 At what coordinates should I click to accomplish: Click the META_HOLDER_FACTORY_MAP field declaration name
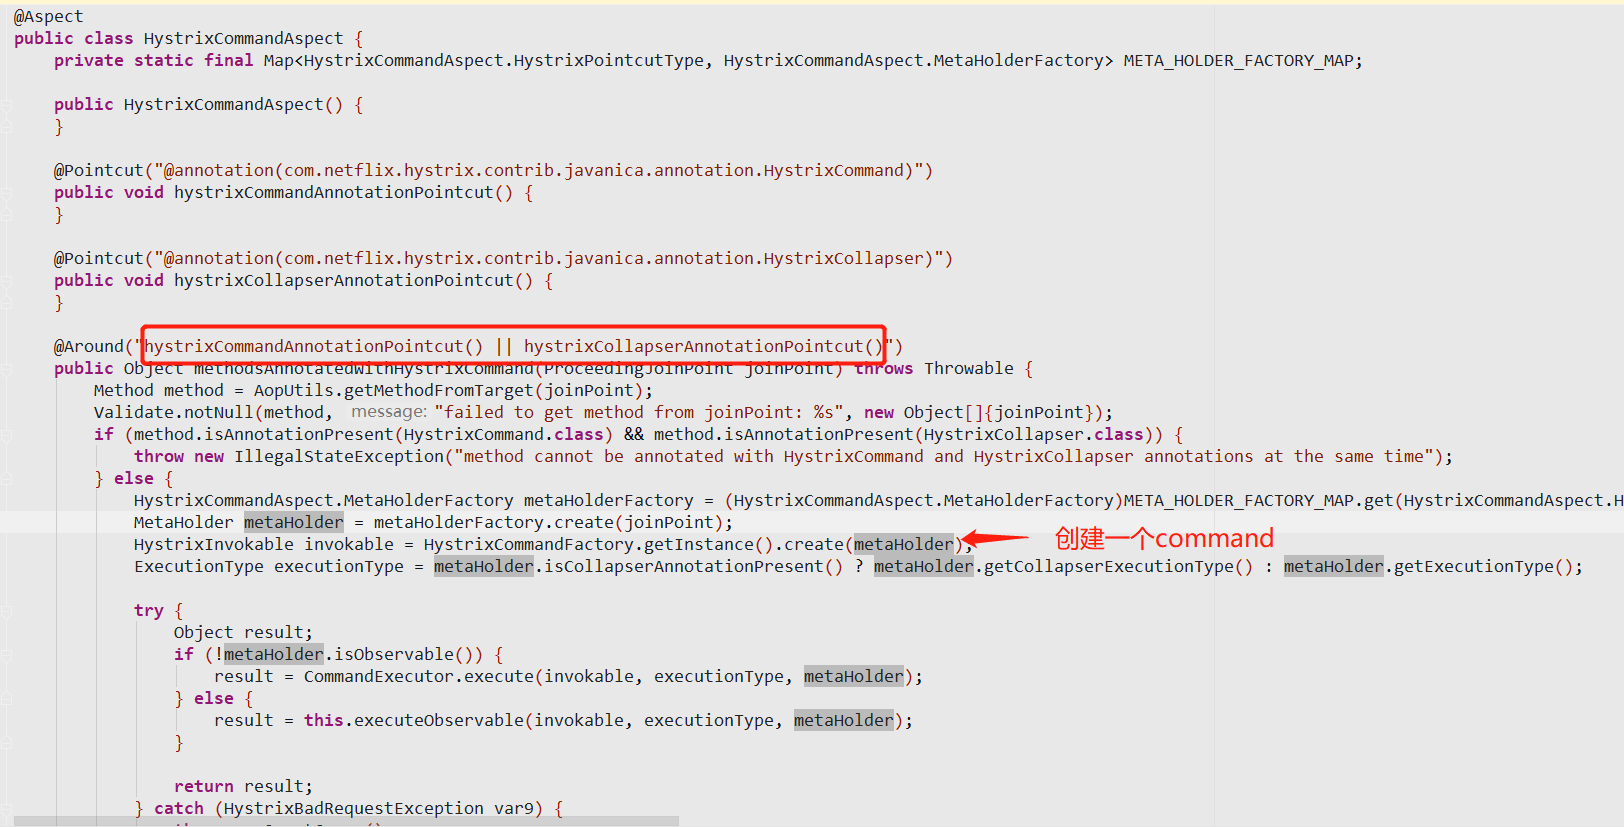pyautogui.click(x=1238, y=61)
